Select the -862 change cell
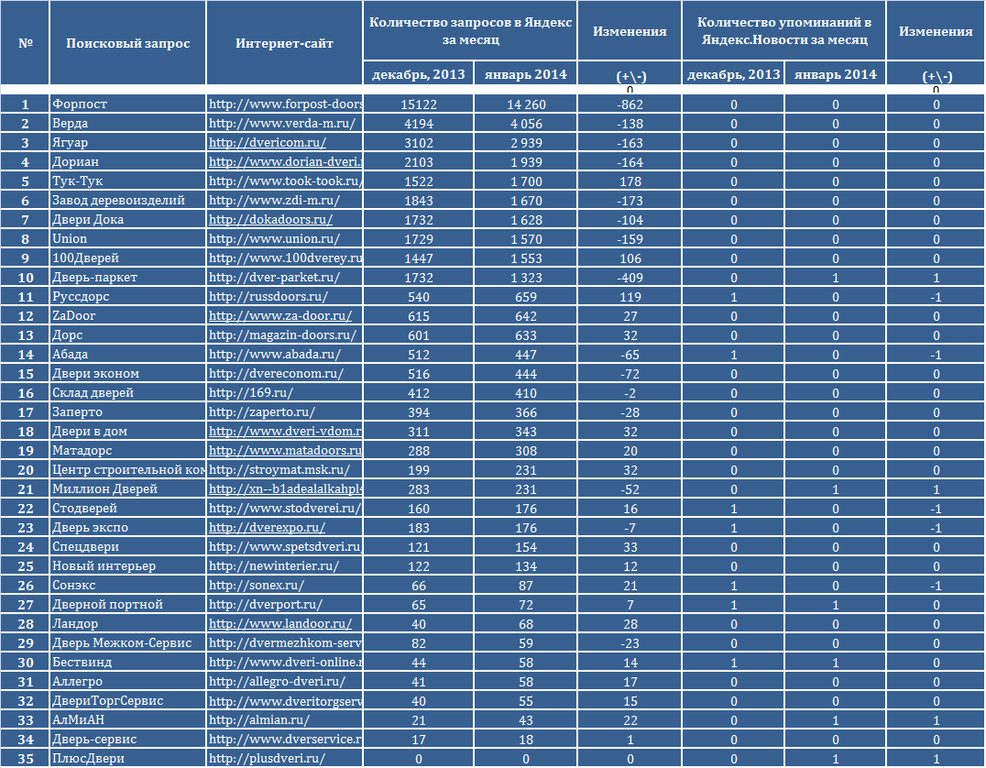This screenshot has height=768, width=986. pos(629,104)
